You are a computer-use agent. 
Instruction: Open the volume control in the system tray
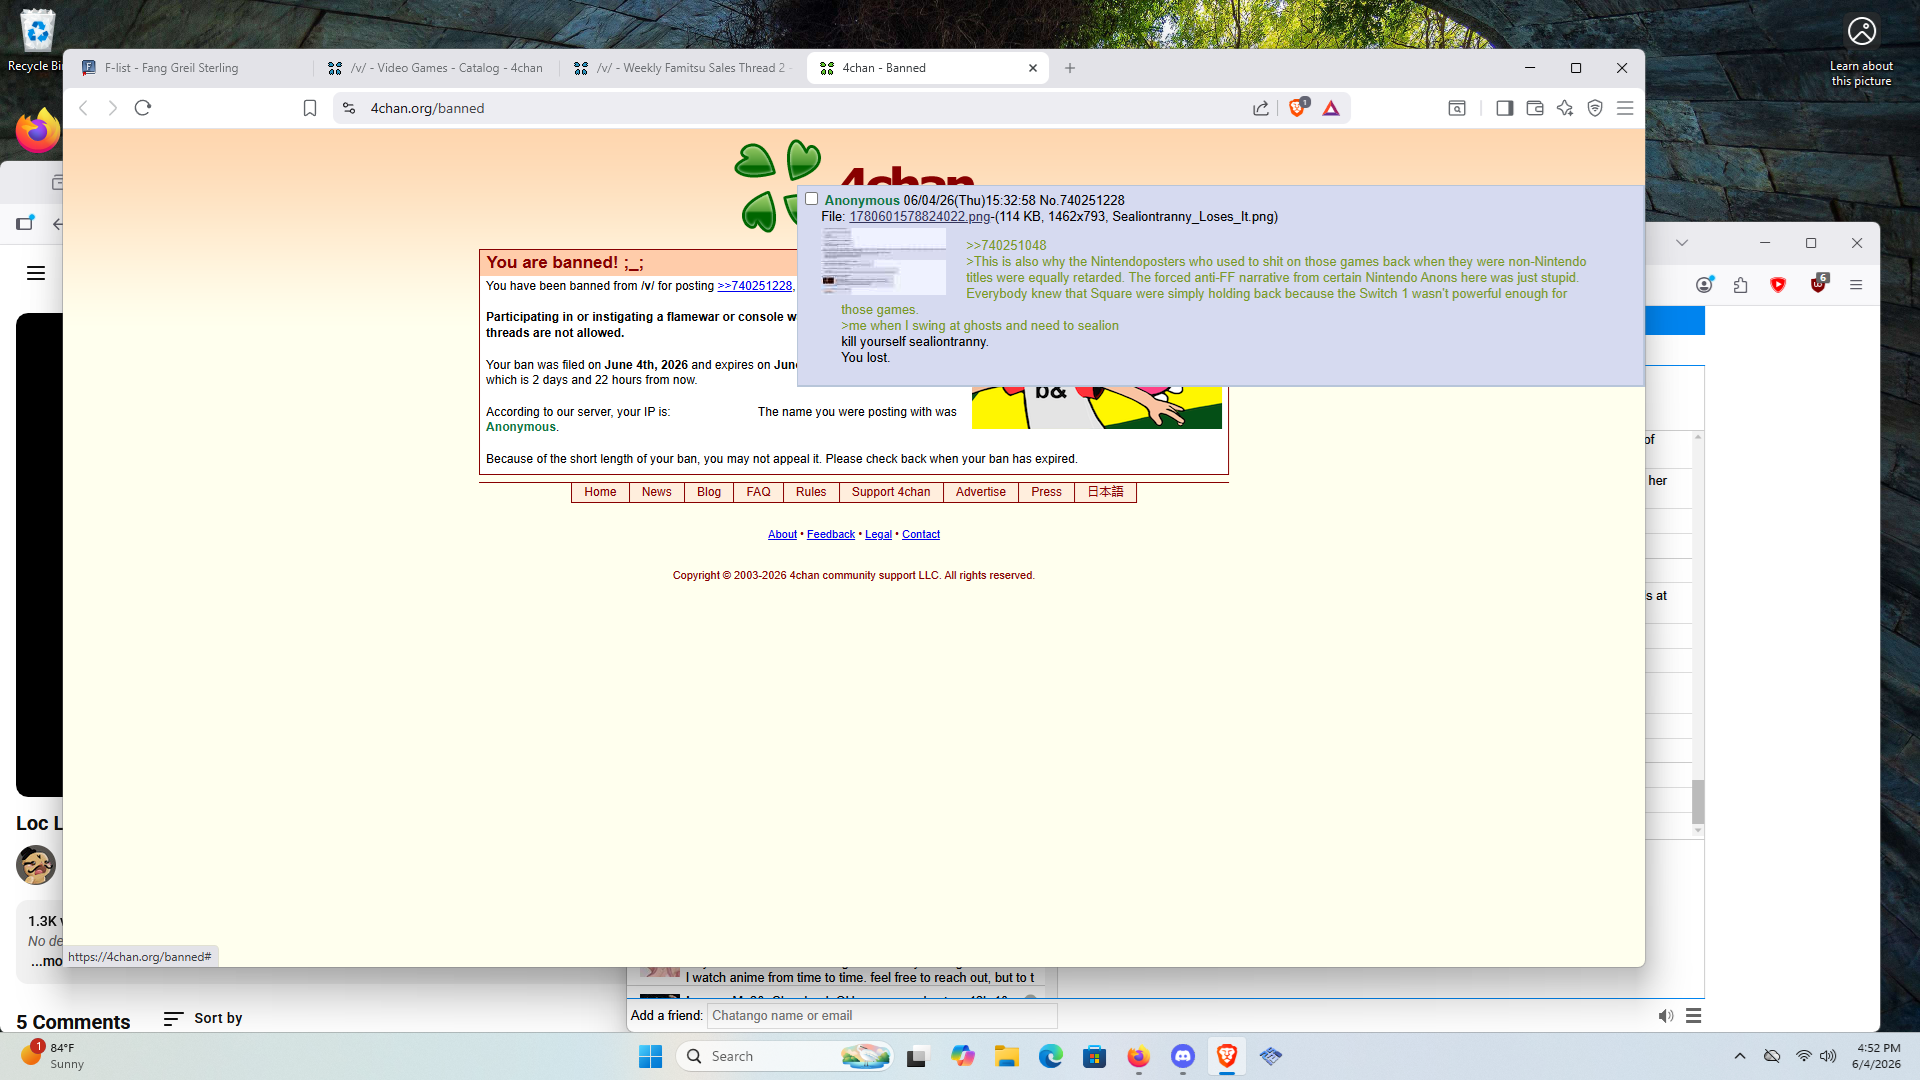coord(1828,1056)
